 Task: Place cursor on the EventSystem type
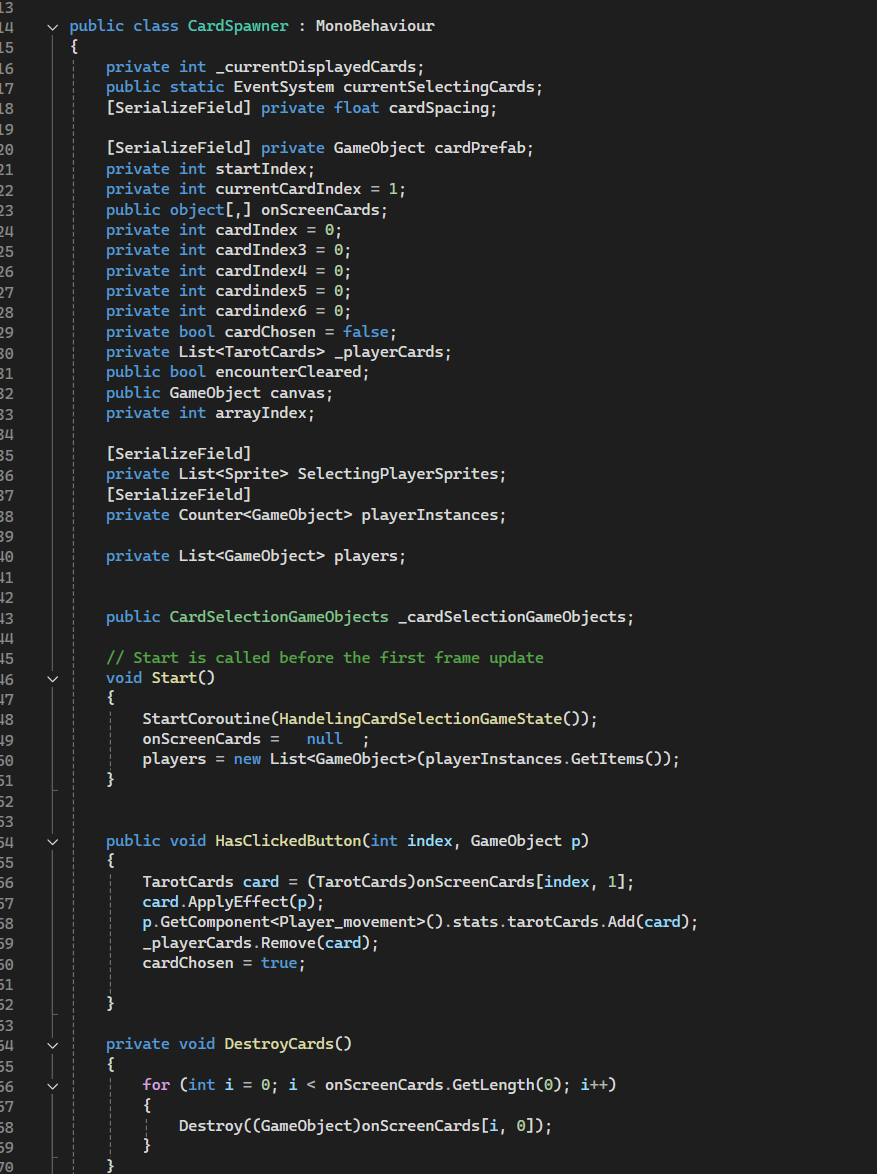(x=284, y=87)
